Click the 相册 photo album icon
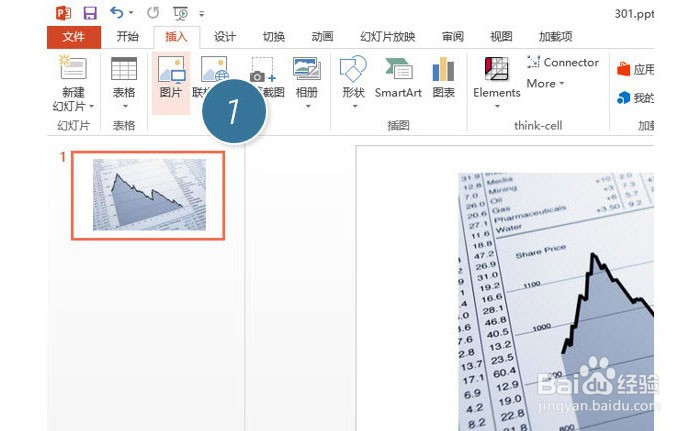 coord(307,69)
